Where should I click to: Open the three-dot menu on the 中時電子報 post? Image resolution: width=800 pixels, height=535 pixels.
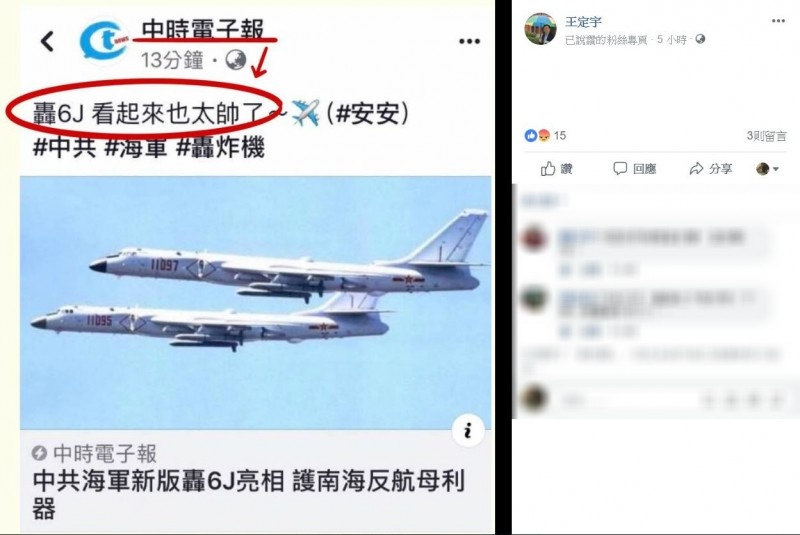pos(469,41)
